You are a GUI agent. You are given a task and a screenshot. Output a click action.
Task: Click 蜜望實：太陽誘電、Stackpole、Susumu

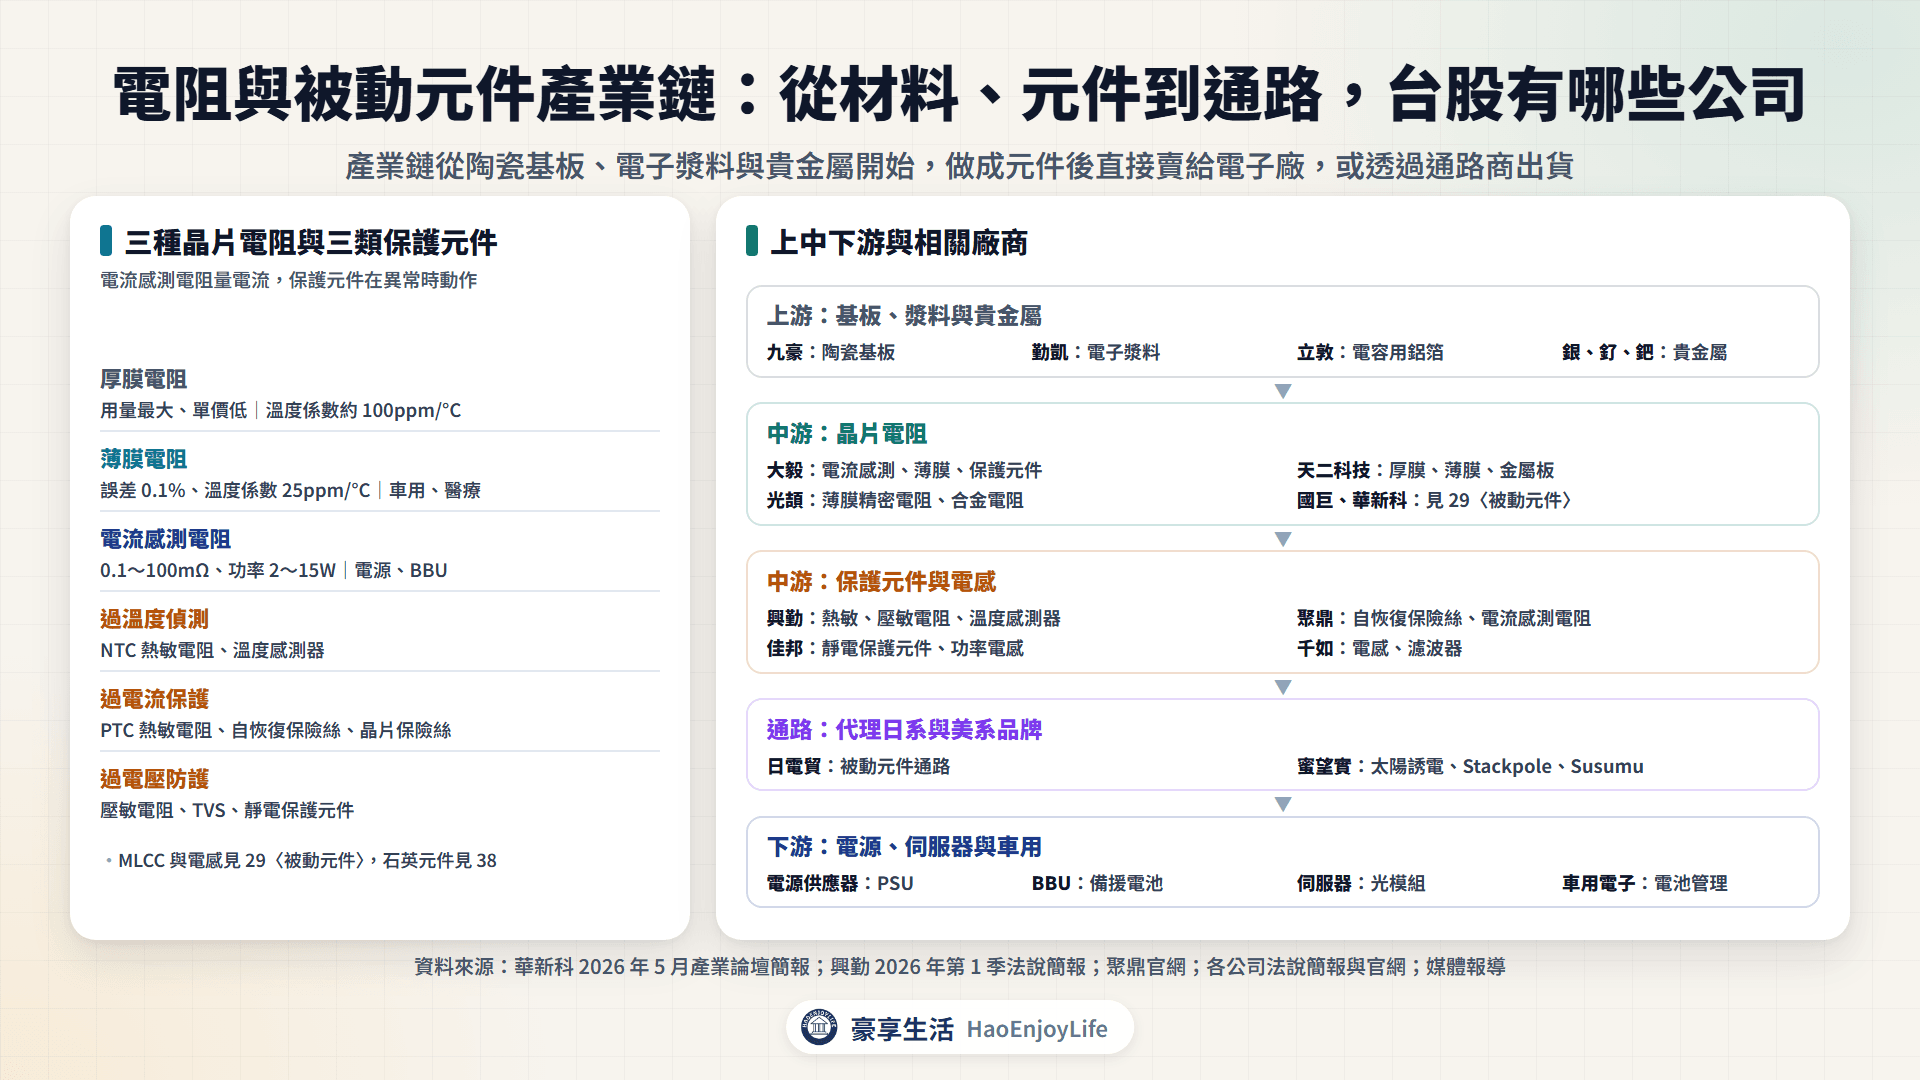click(1471, 766)
